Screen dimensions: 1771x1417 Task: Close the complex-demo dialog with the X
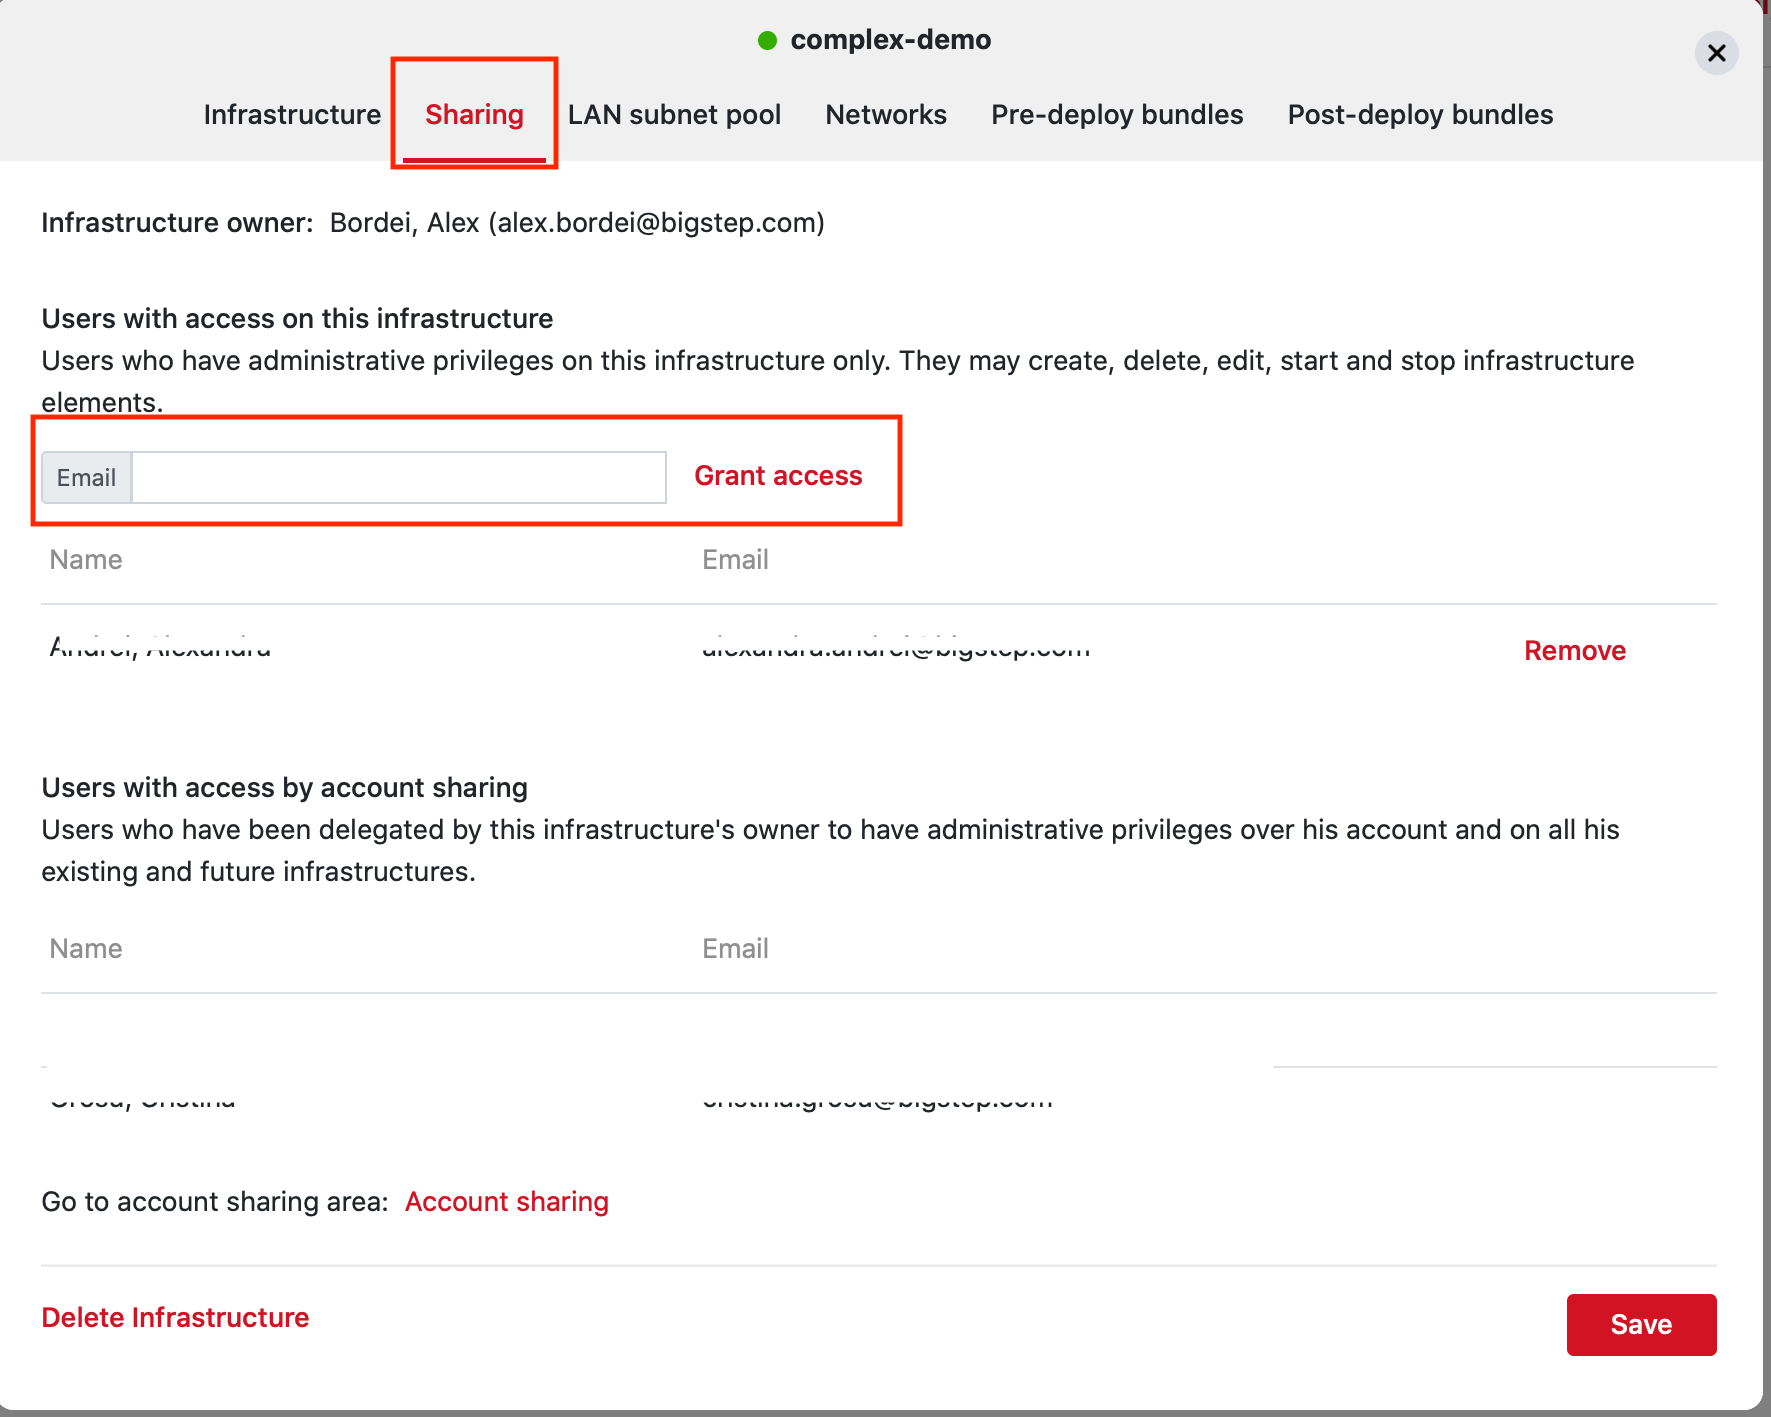[x=1716, y=53]
